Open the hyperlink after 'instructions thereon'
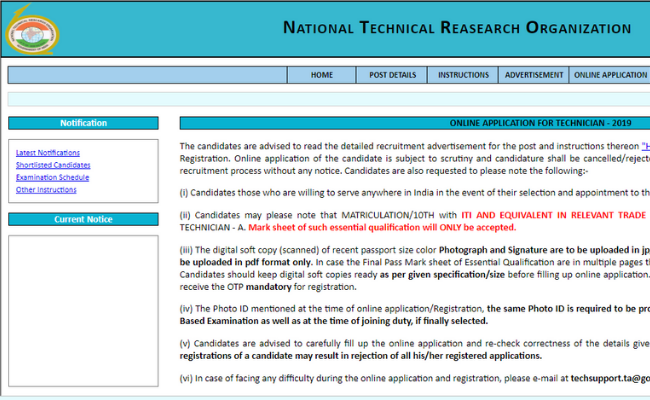650x400 pixels. [645, 146]
